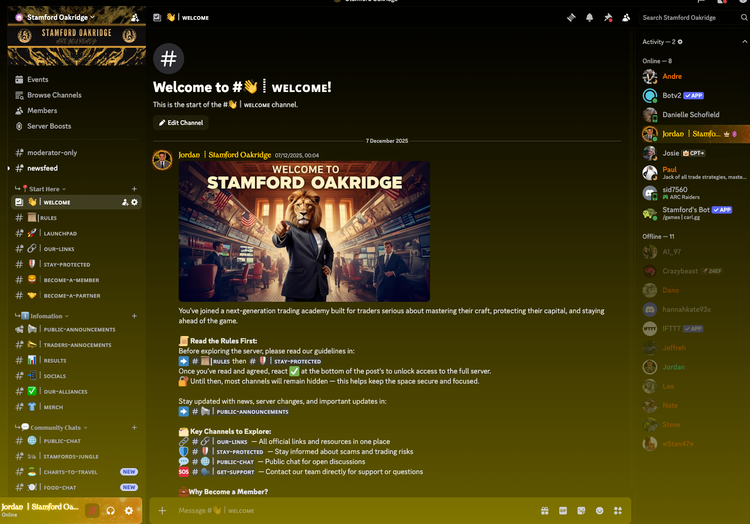750x524 pixels.
Task: Select Server Boosts in sidebar
Action: click(49, 126)
